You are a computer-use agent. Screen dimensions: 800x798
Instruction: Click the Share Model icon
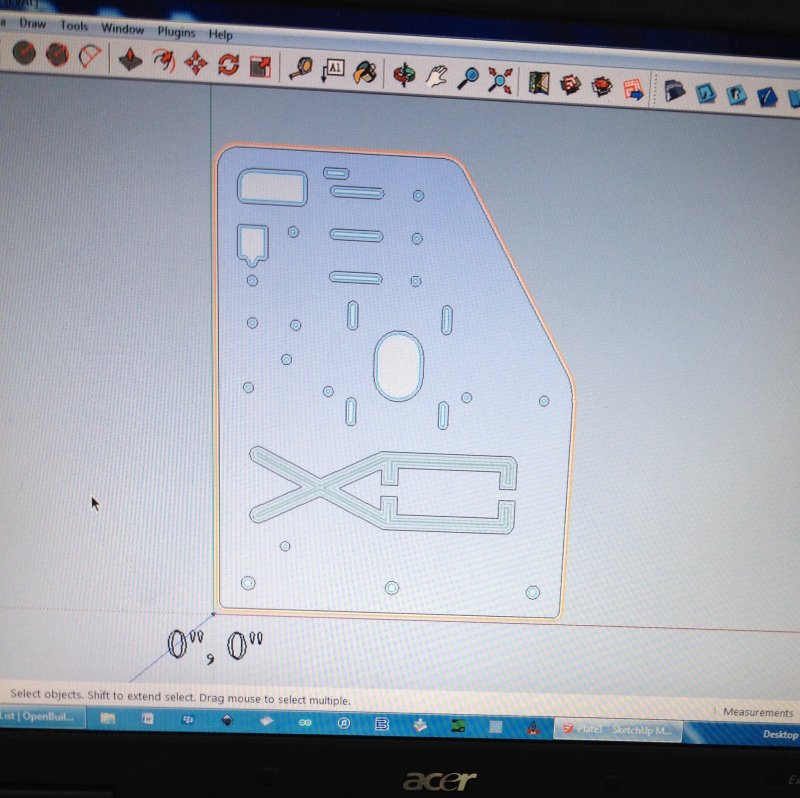(602, 86)
